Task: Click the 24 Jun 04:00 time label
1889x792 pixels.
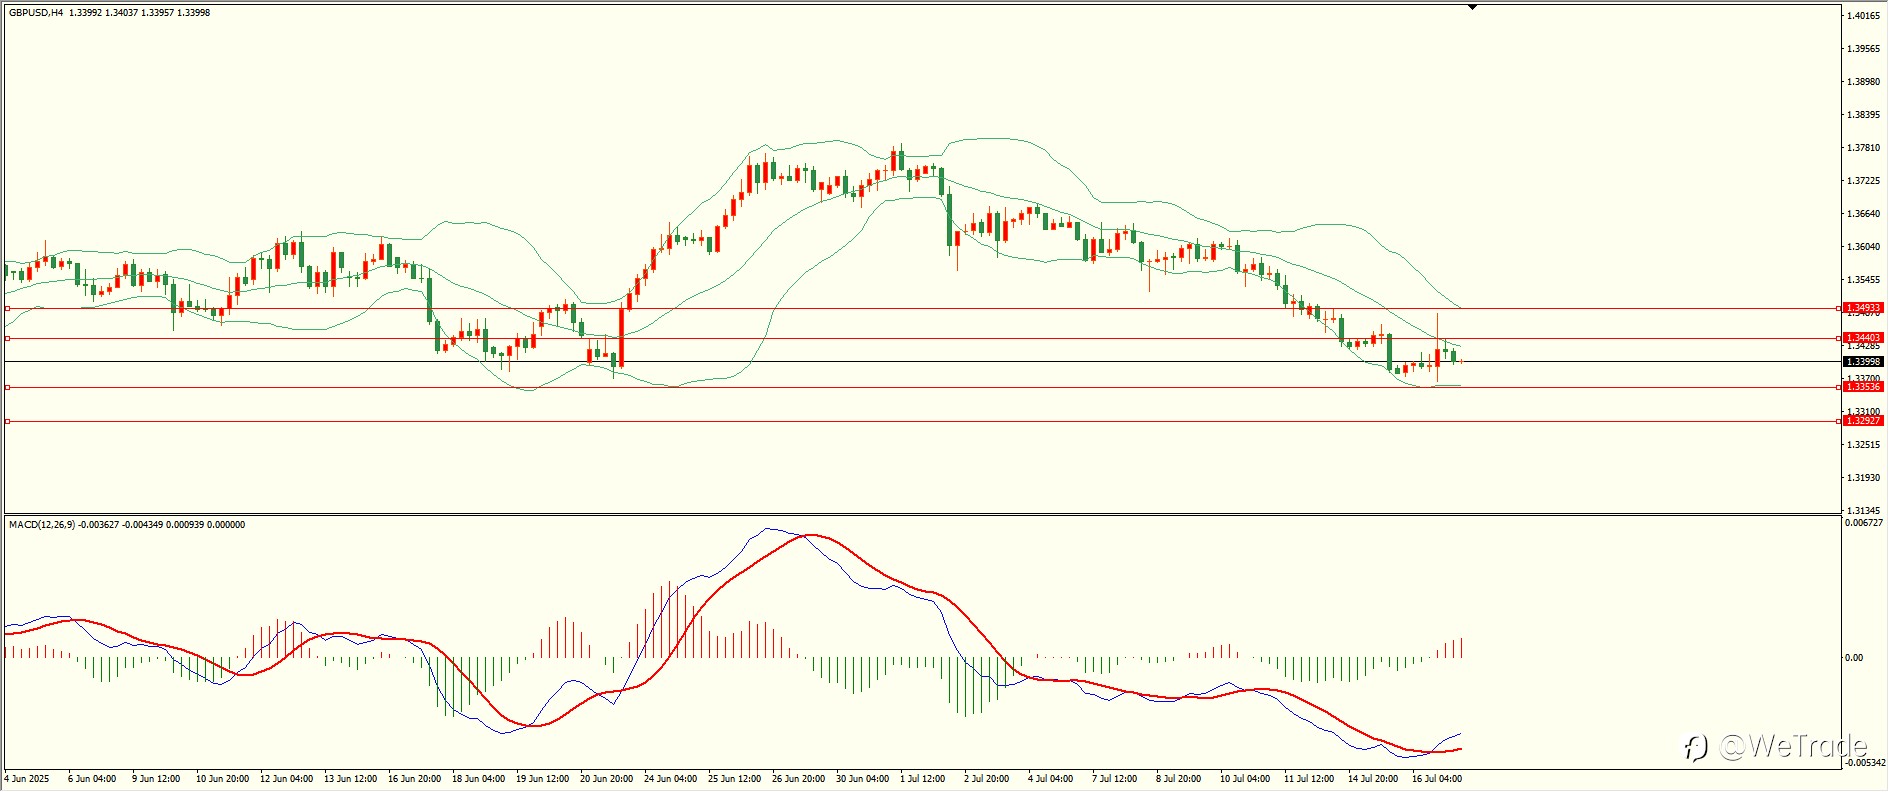Action: pos(671,778)
